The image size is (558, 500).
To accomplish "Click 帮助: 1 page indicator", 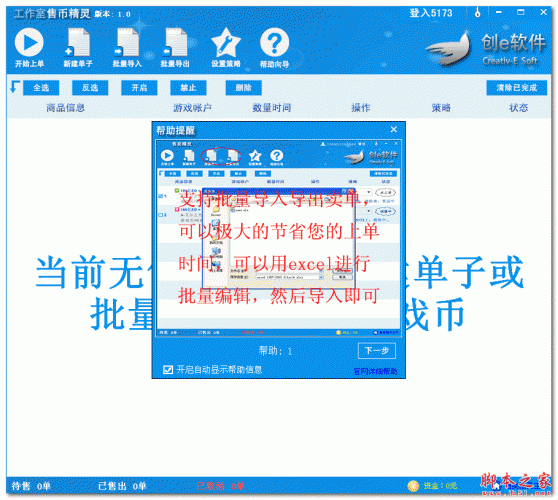I will click(275, 351).
